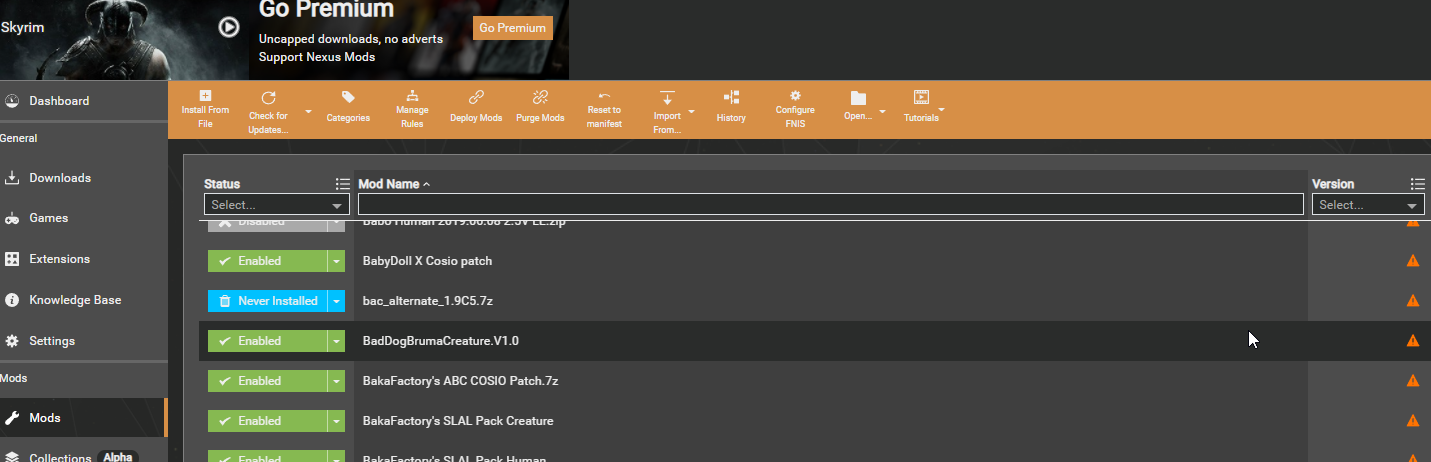Screen dimensions: 1431x462
Task: Select Mods sidebar item
Action: (x=83, y=418)
